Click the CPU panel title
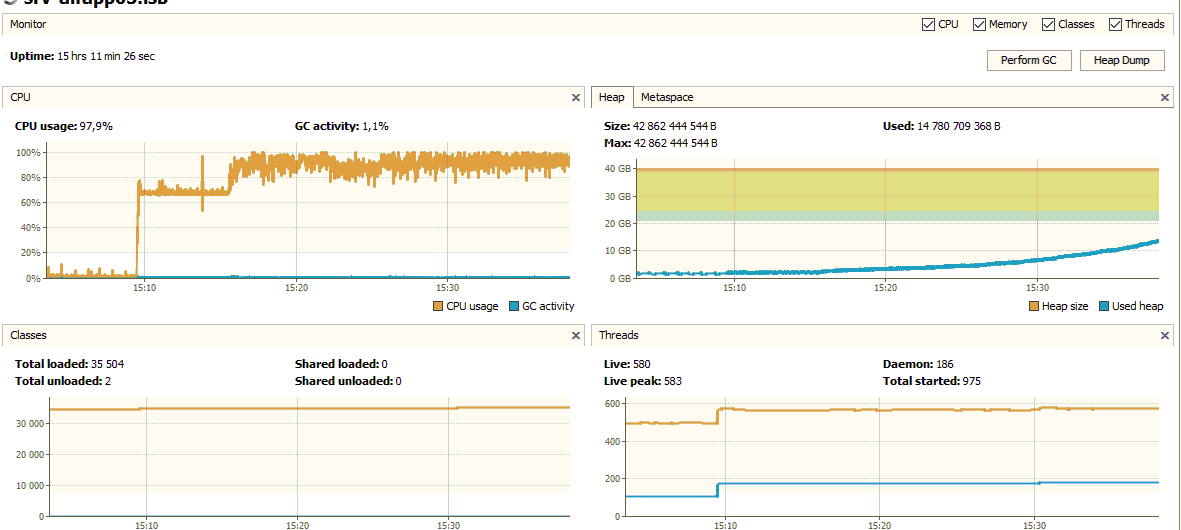 point(20,97)
